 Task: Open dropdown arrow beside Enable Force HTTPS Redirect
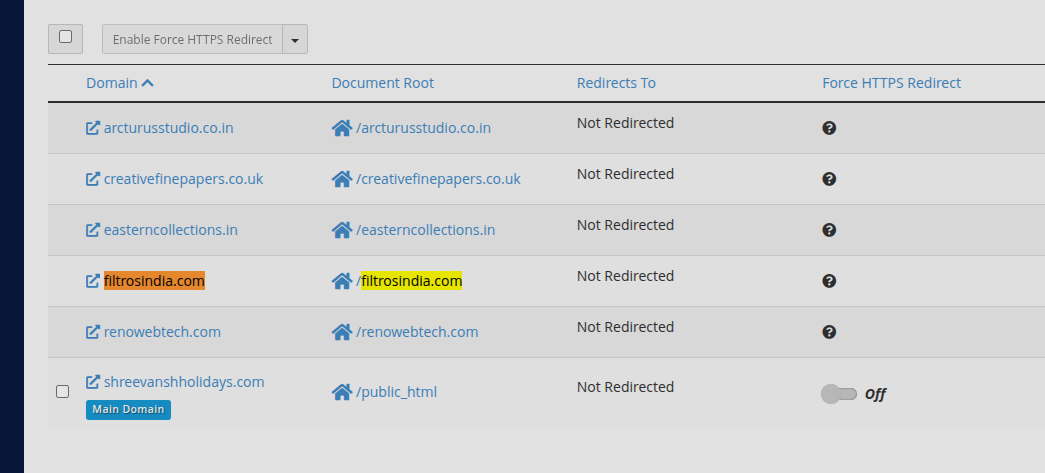click(x=295, y=40)
